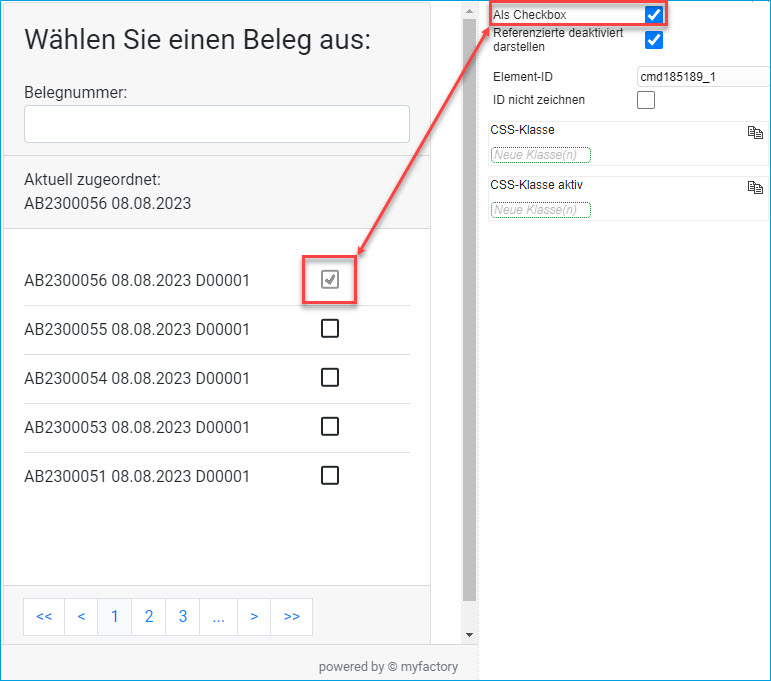Click the Belegnummer input field

217,124
